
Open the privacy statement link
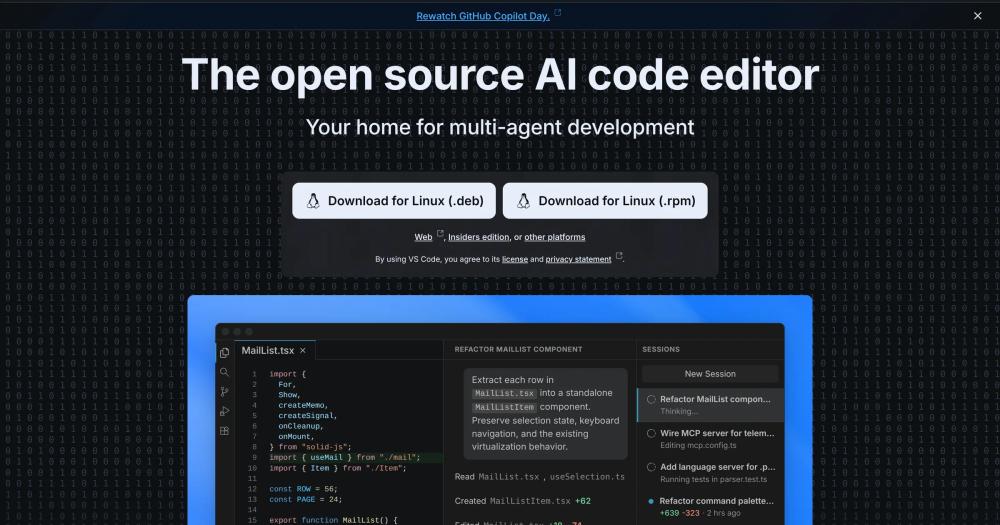coord(578,259)
